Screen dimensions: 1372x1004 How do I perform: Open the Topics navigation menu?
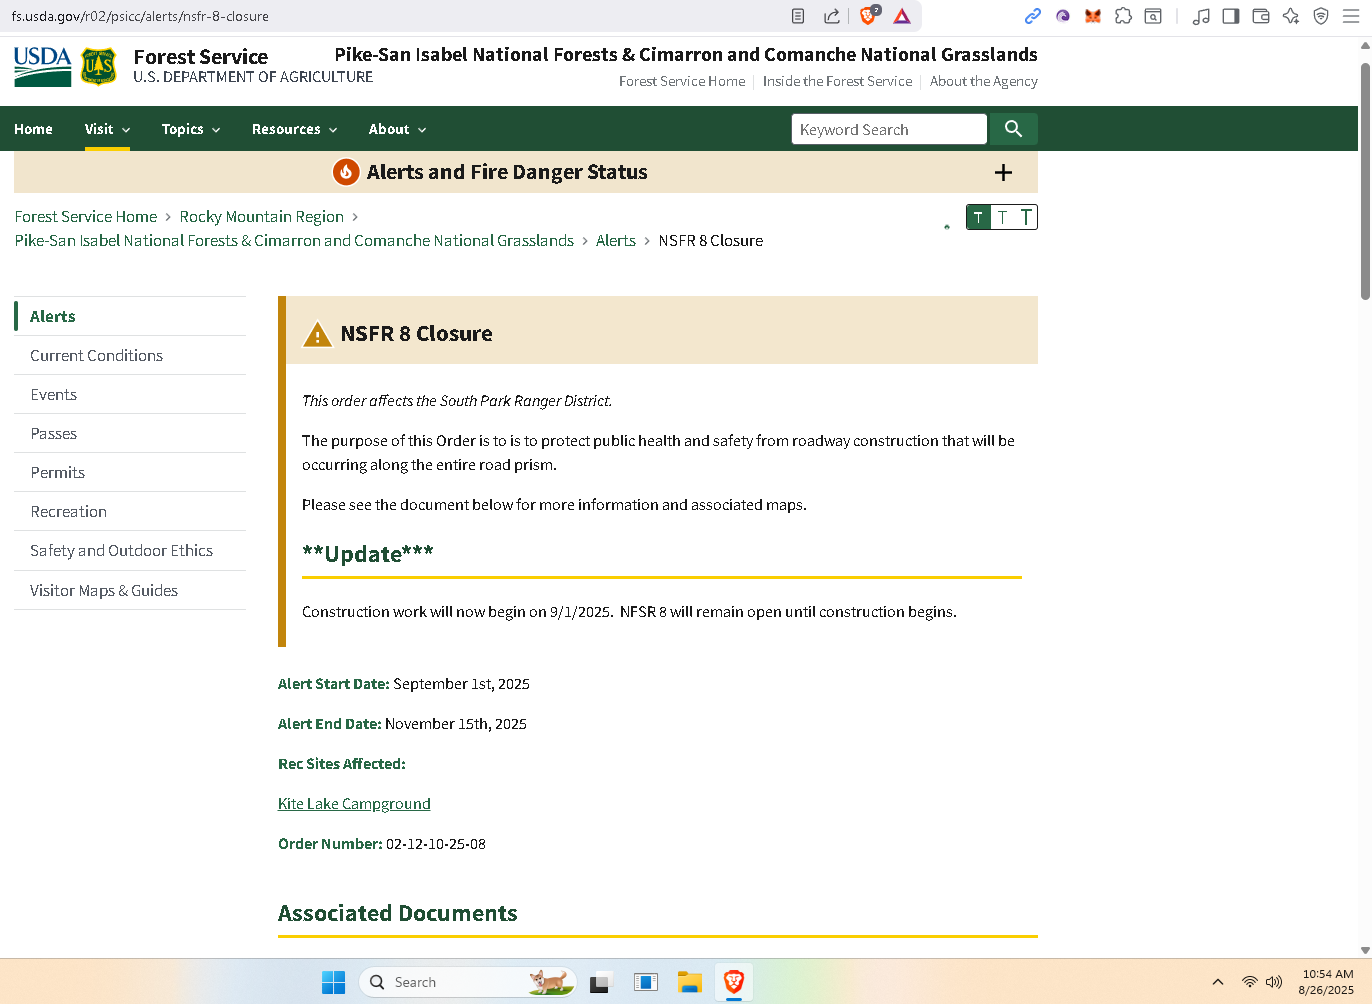[x=191, y=129]
